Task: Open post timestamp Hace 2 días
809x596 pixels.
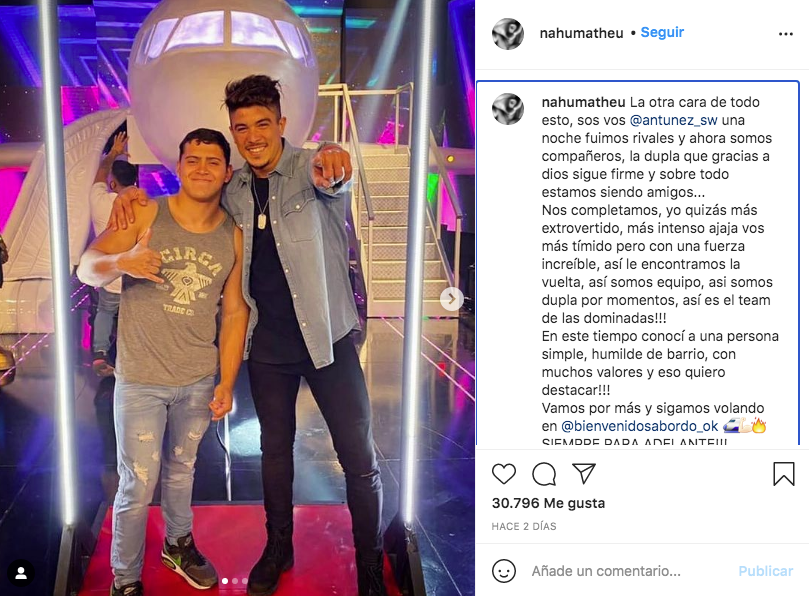Action: [x=524, y=526]
